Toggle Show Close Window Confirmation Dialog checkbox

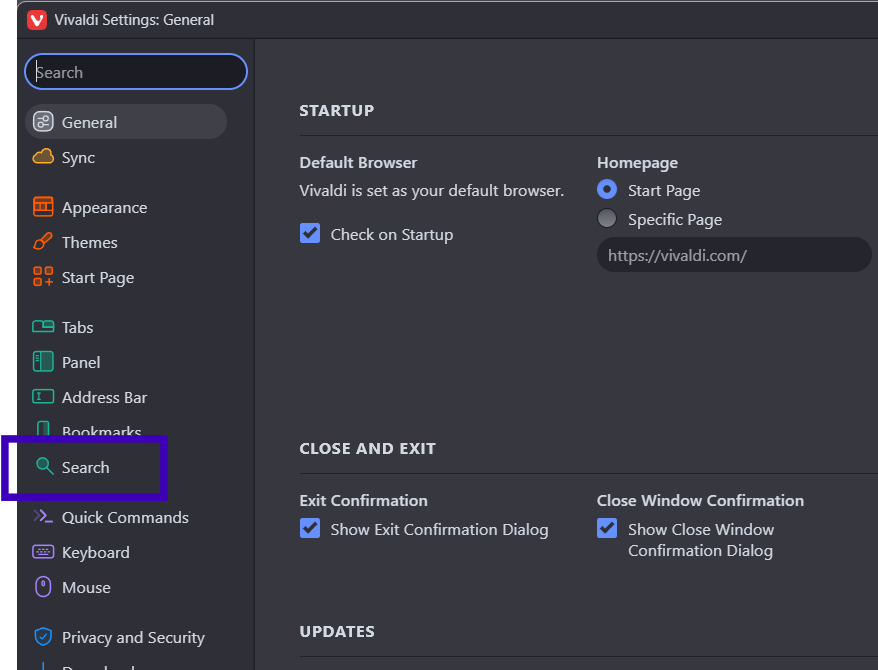607,529
